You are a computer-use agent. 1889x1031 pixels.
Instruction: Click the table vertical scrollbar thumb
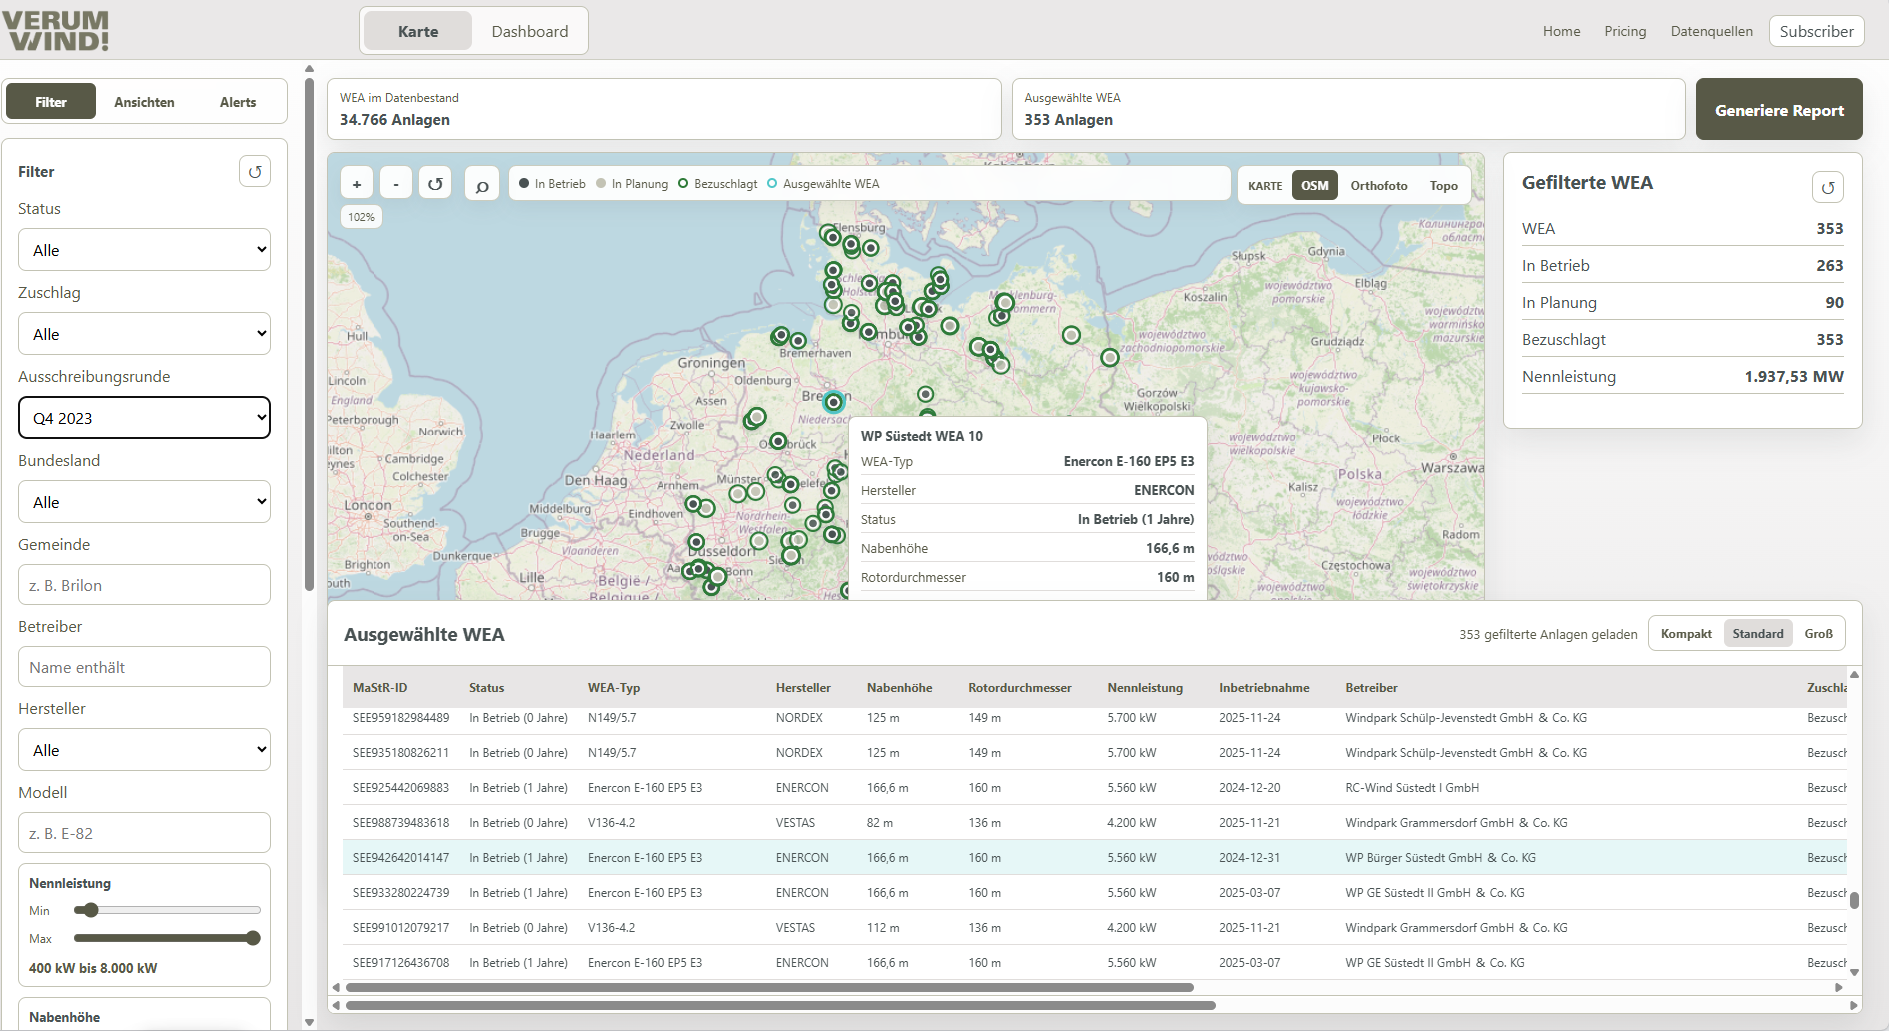pyautogui.click(x=1854, y=900)
